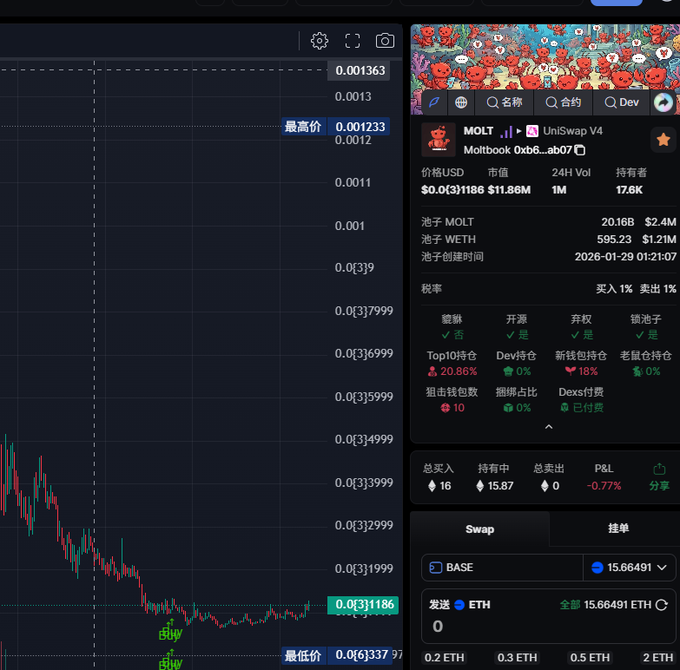The image size is (680, 670).
Task: Search by 名称 name button
Action: click(505, 102)
